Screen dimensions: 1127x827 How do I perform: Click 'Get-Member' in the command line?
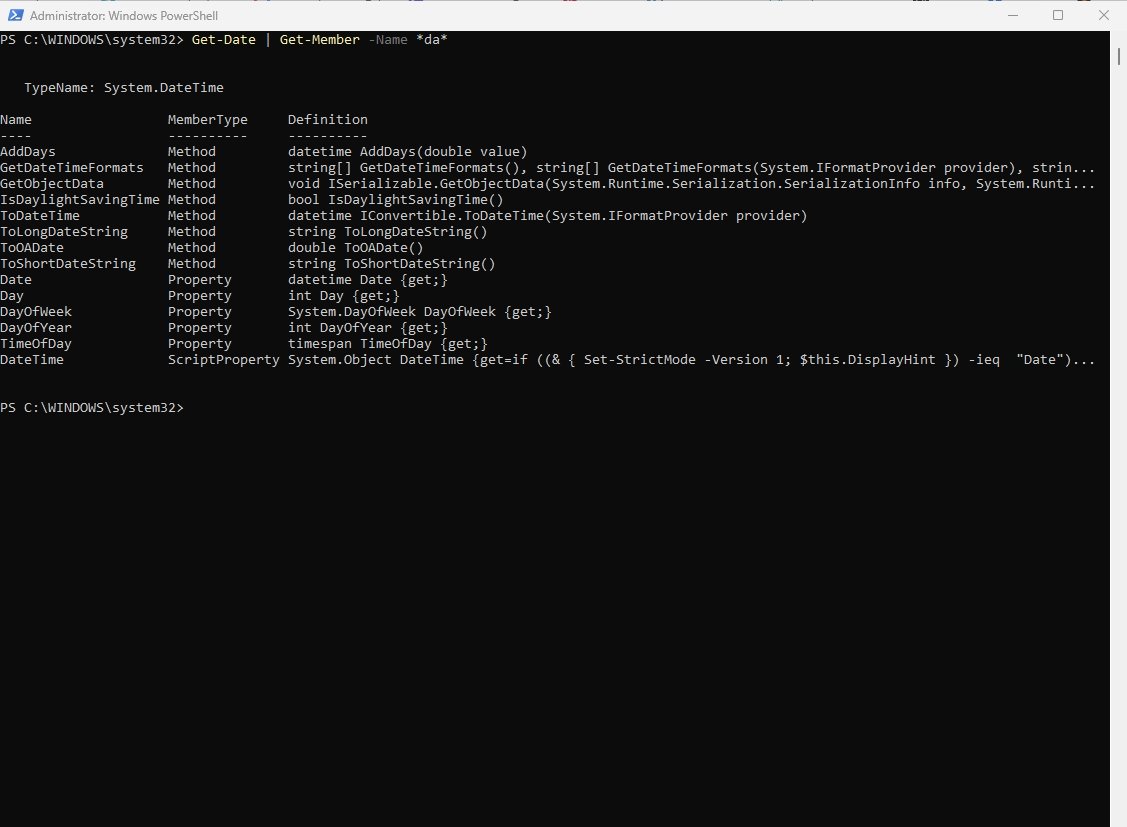(x=319, y=40)
